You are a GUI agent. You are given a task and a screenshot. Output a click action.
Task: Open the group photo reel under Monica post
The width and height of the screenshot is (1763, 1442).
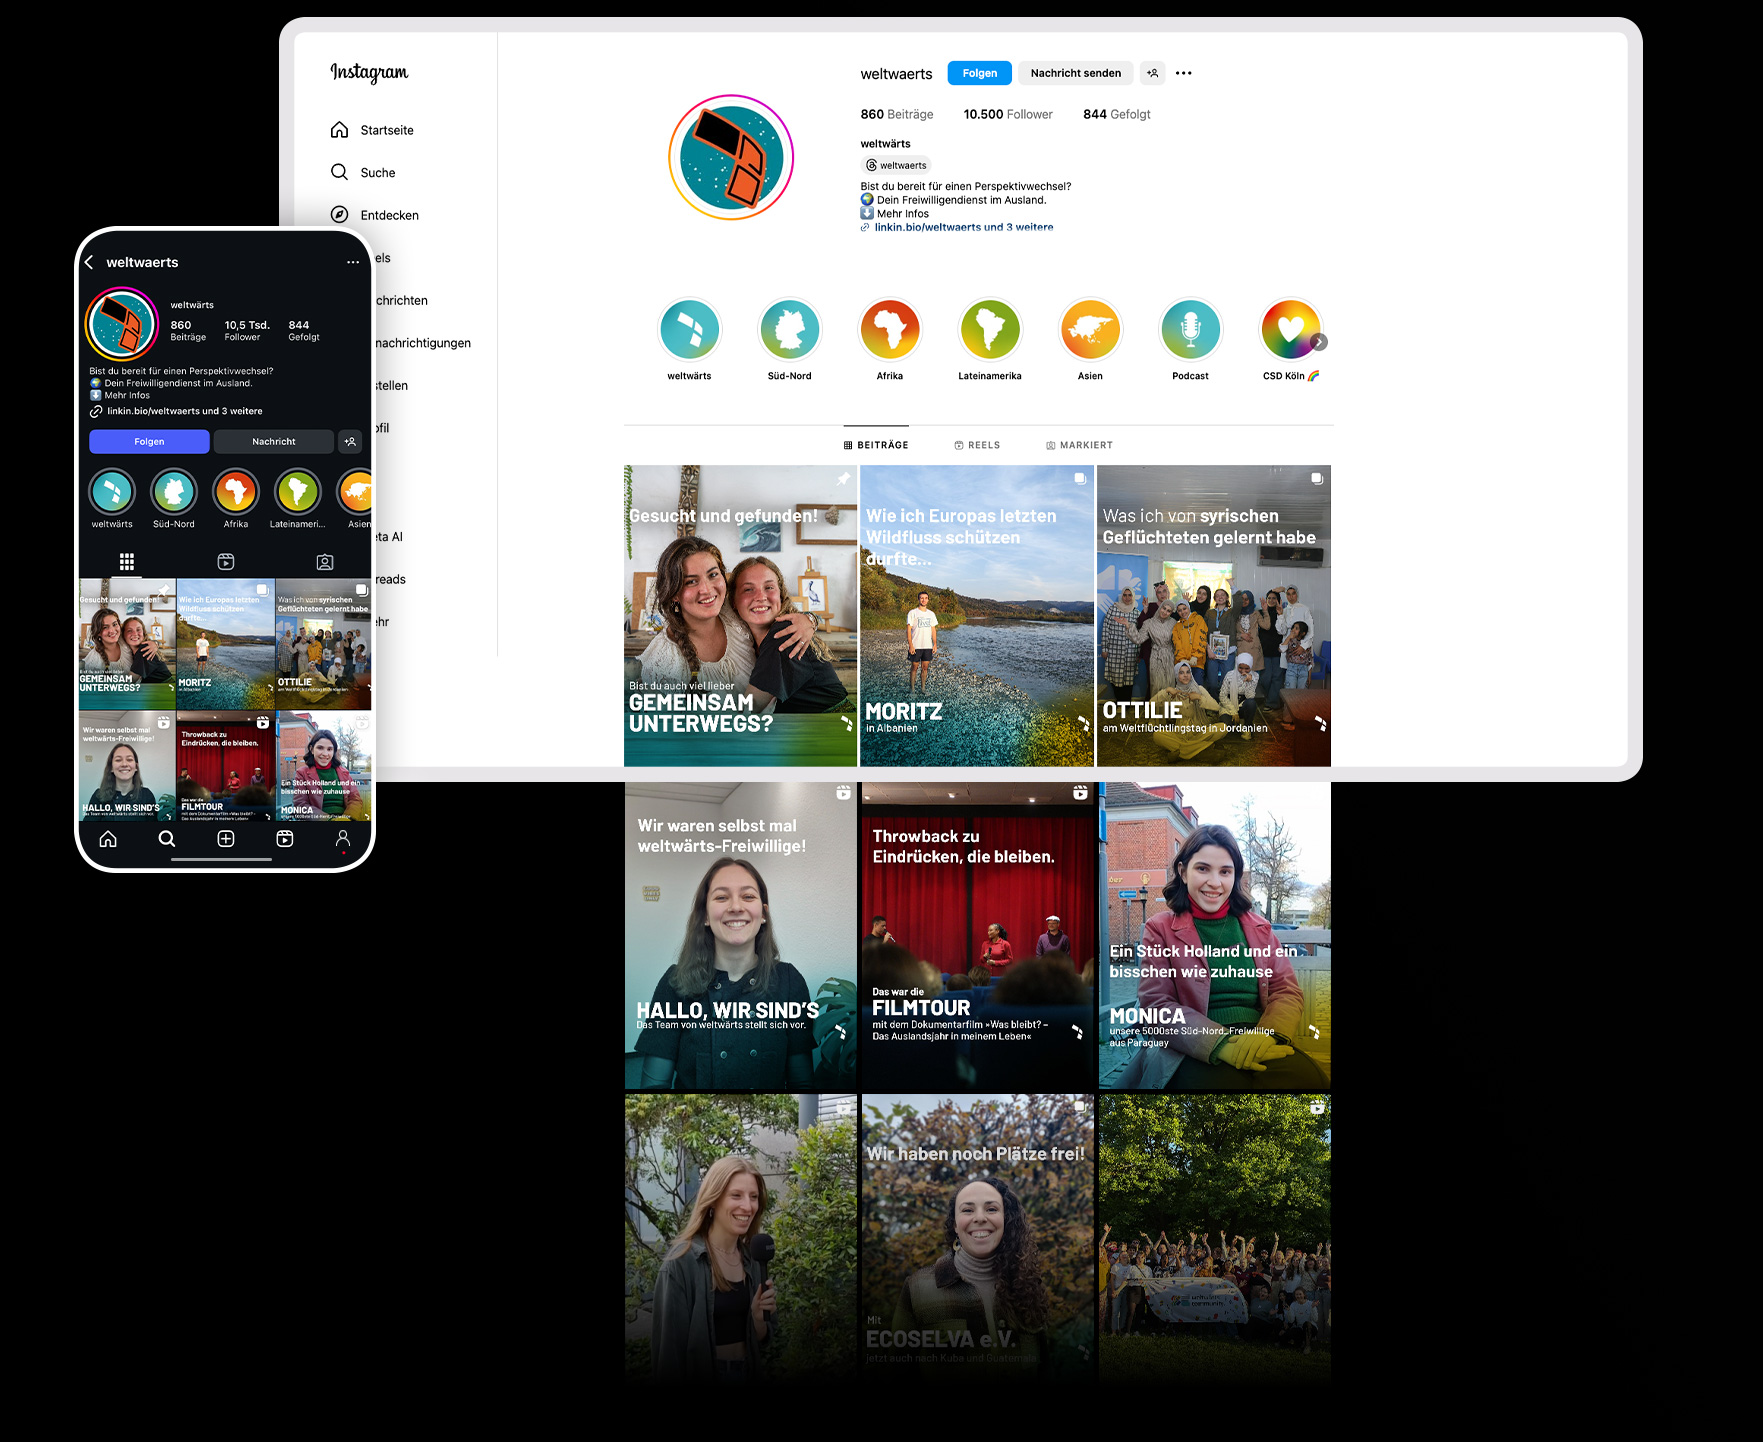1214,1238
